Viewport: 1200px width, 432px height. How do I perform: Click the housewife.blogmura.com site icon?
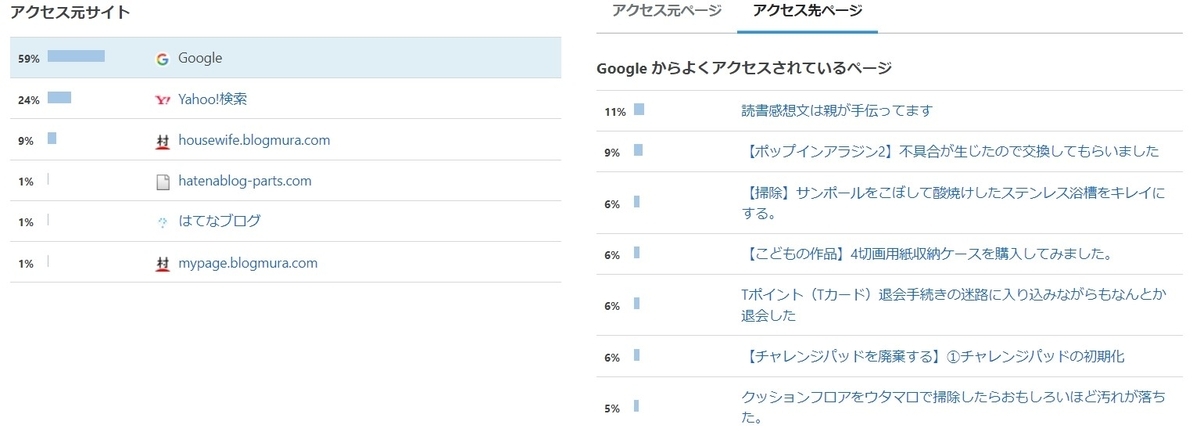163,141
